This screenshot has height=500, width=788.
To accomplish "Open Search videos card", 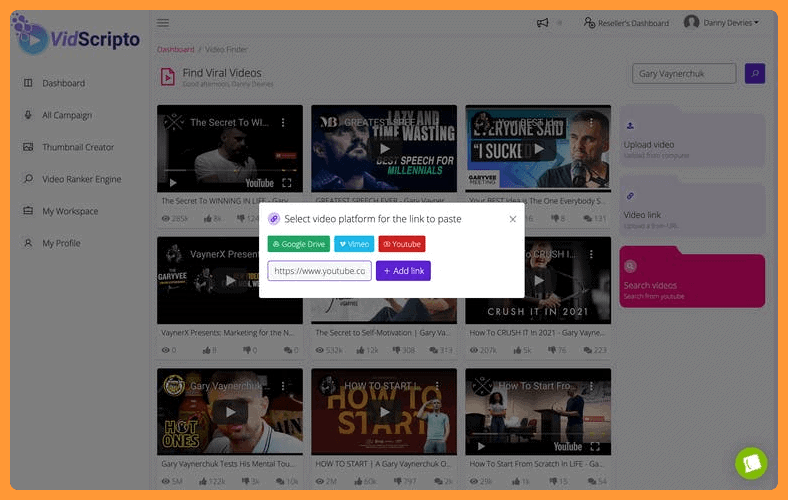I will (x=692, y=276).
